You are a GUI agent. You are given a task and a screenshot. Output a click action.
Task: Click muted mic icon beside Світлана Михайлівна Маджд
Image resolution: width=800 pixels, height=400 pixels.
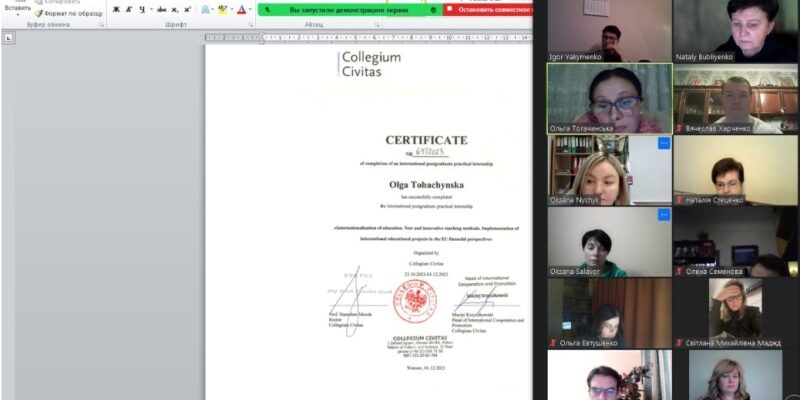[x=679, y=343]
